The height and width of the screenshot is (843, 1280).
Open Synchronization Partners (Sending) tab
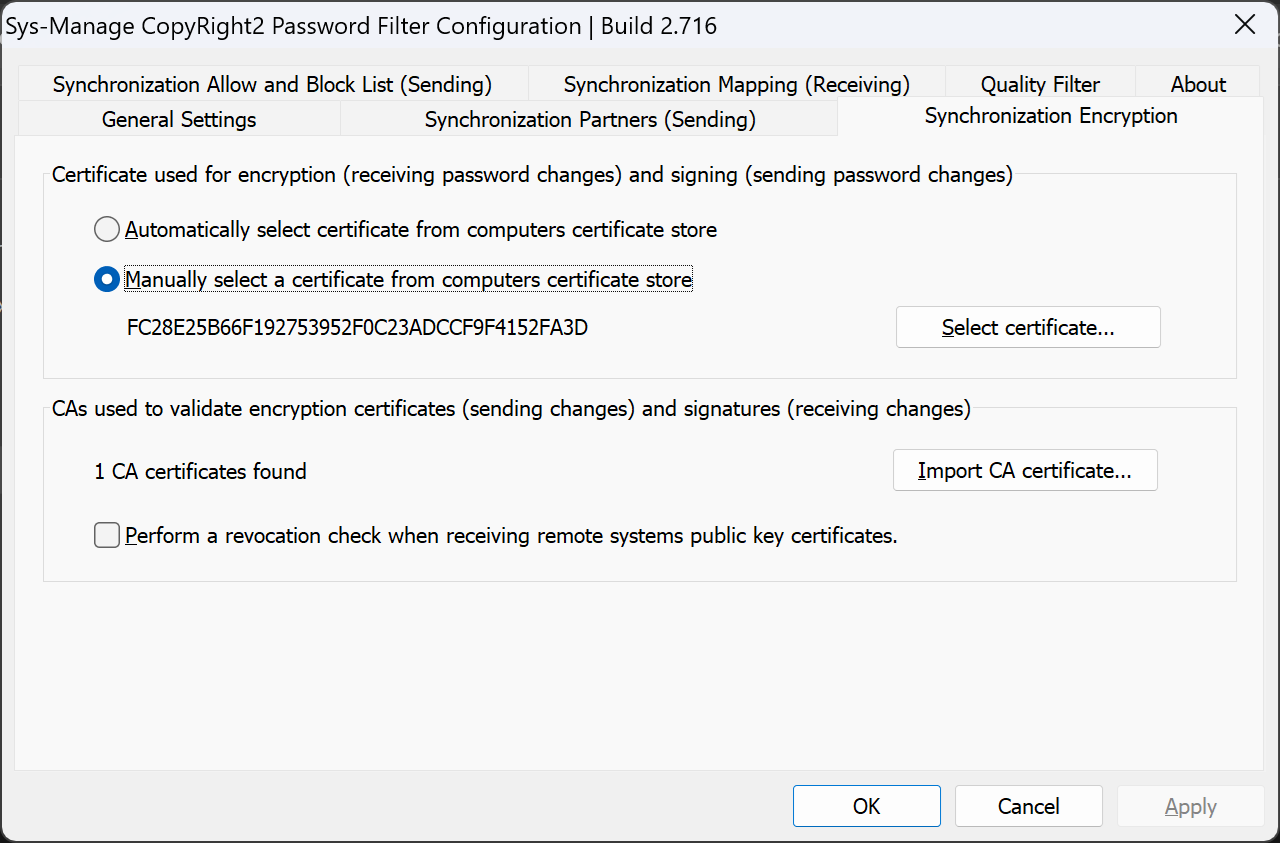coord(590,120)
